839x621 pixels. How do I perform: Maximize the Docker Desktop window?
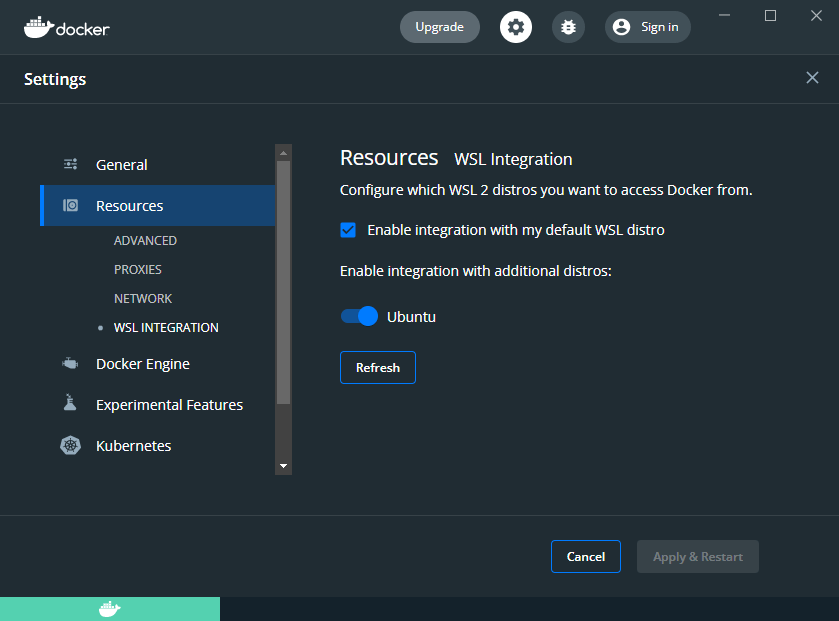(771, 16)
